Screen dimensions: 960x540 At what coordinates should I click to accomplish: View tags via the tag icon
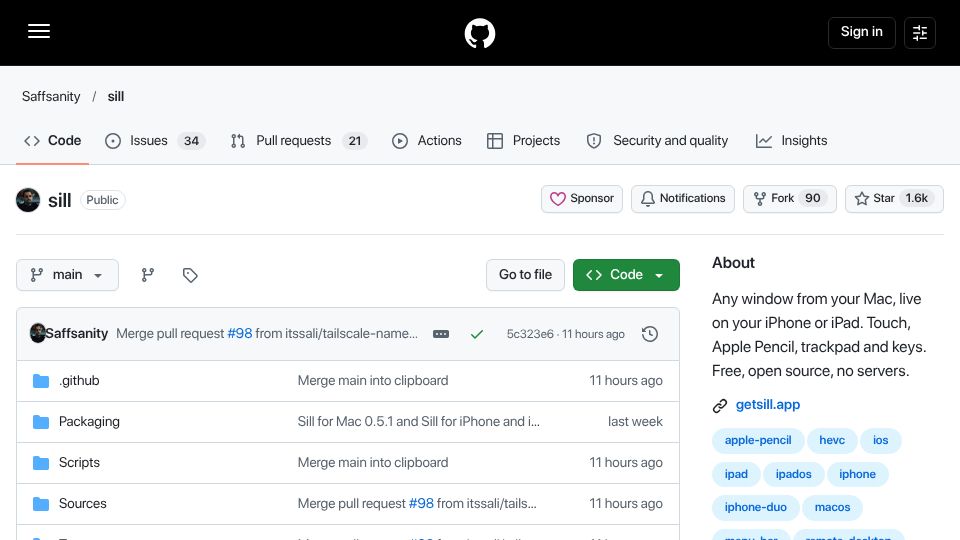pos(190,275)
